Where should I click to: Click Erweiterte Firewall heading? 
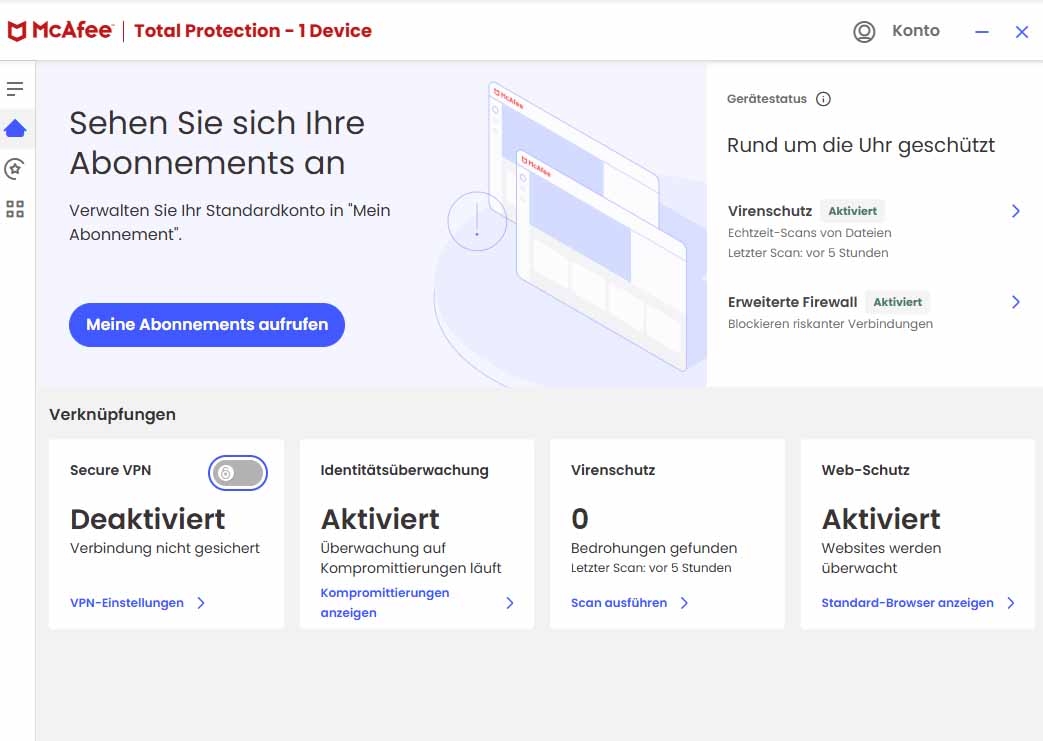pos(792,302)
